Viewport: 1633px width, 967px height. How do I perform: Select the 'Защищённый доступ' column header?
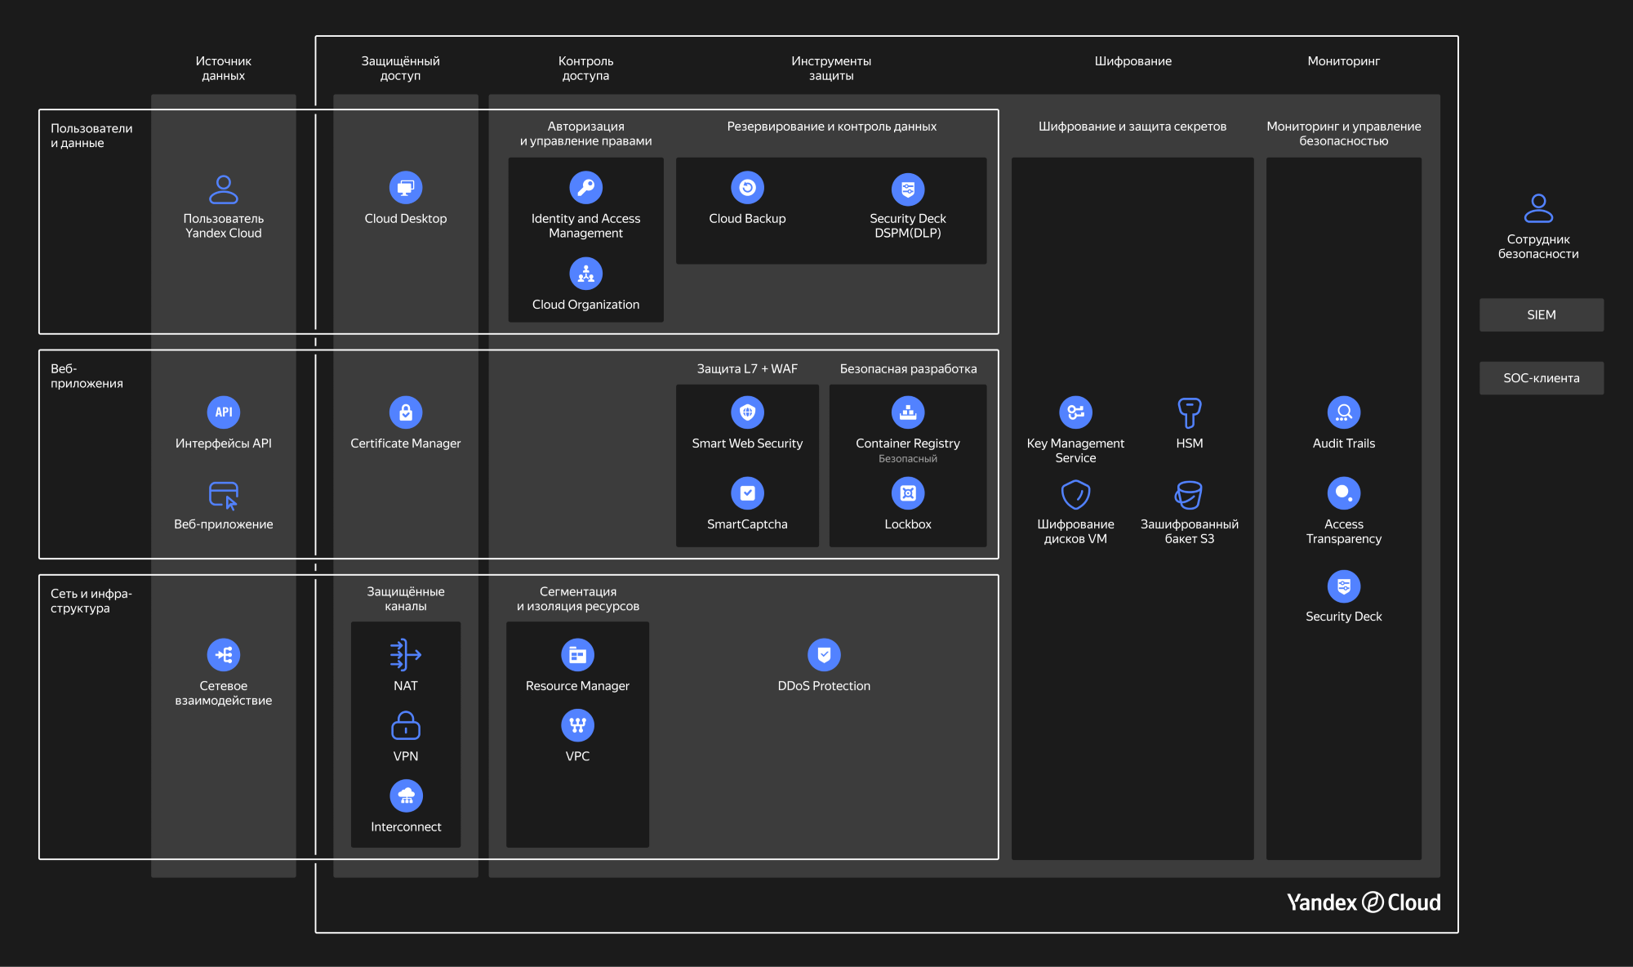pos(400,68)
